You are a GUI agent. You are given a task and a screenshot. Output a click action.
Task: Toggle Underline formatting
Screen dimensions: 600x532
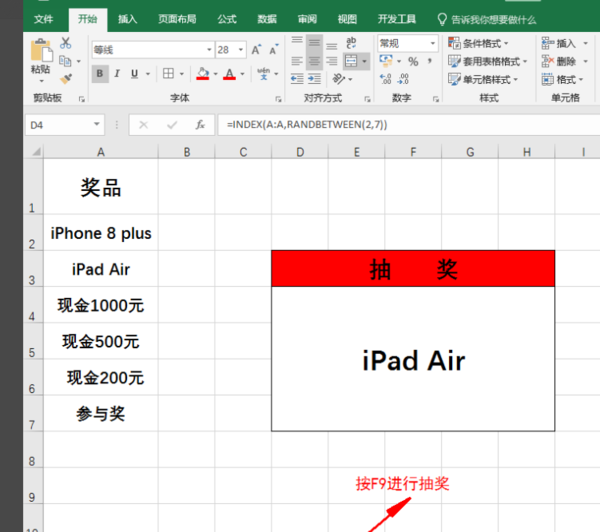pyautogui.click(x=134, y=73)
